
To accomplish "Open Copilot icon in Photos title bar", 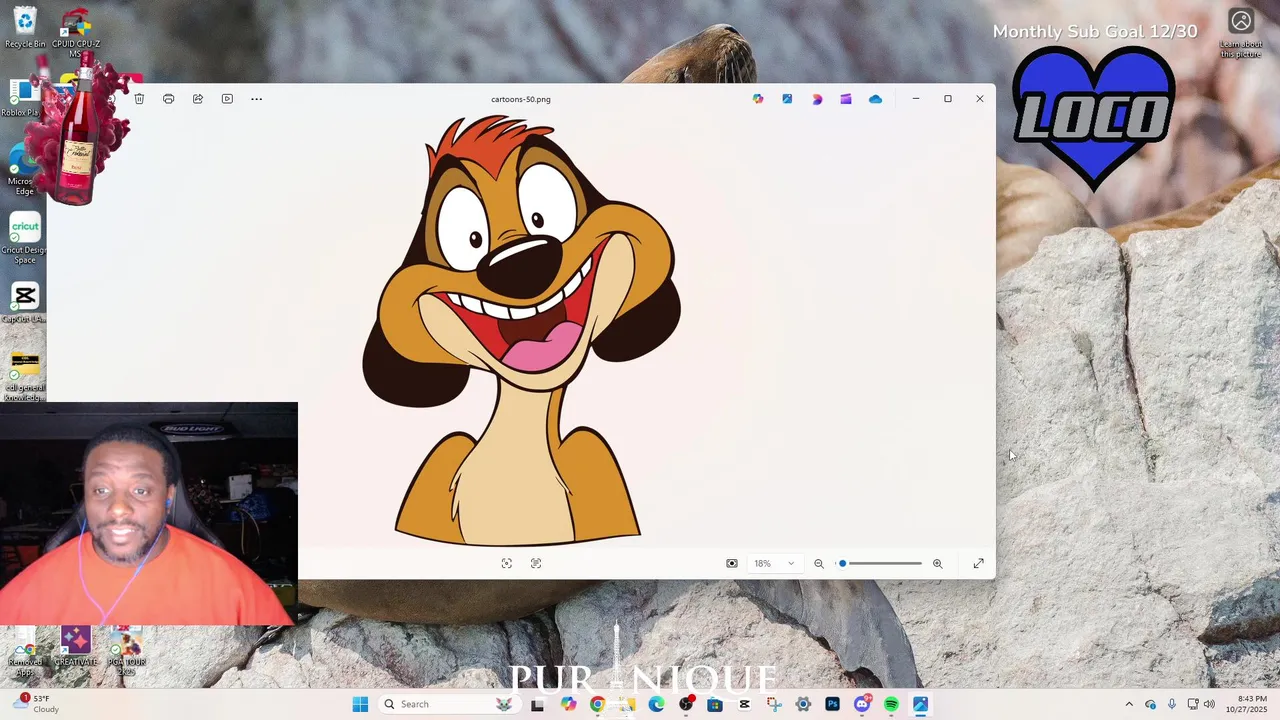I will (758, 99).
